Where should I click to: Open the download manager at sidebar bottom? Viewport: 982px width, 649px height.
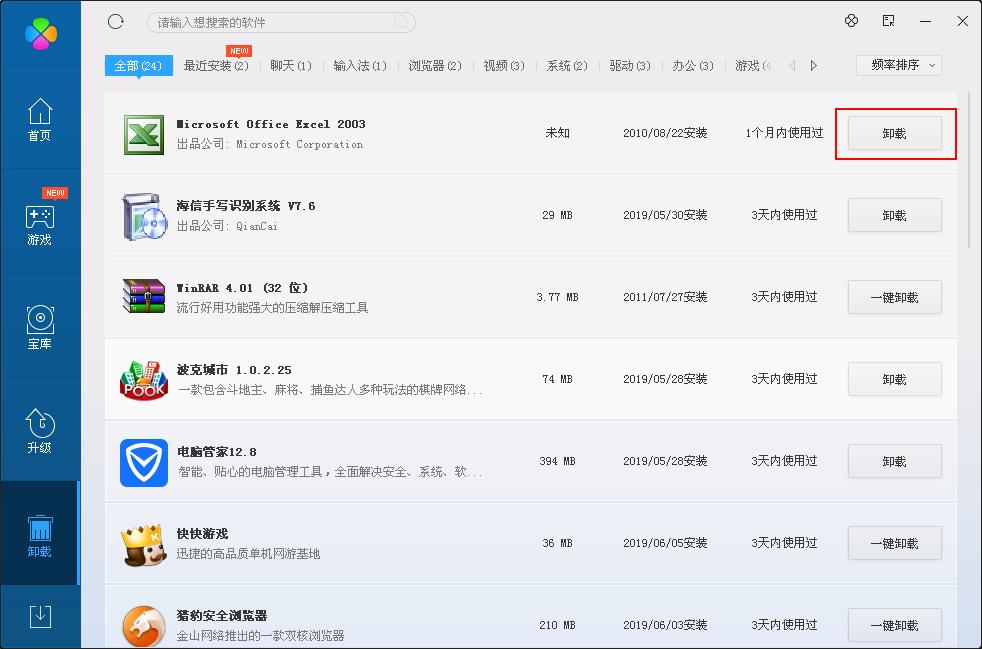coord(40,618)
